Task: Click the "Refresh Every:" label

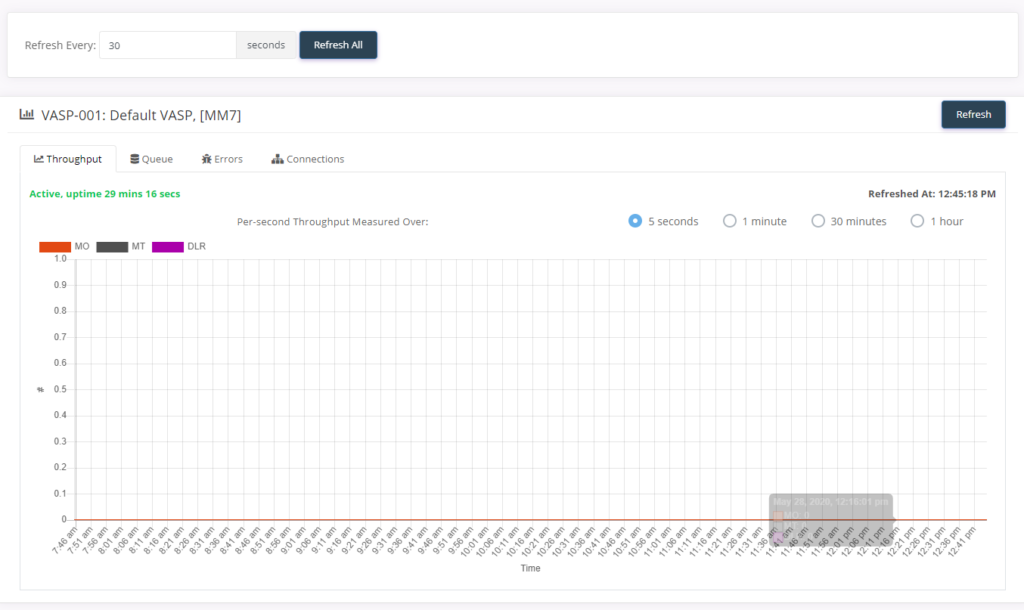Action: pyautogui.click(x=60, y=45)
